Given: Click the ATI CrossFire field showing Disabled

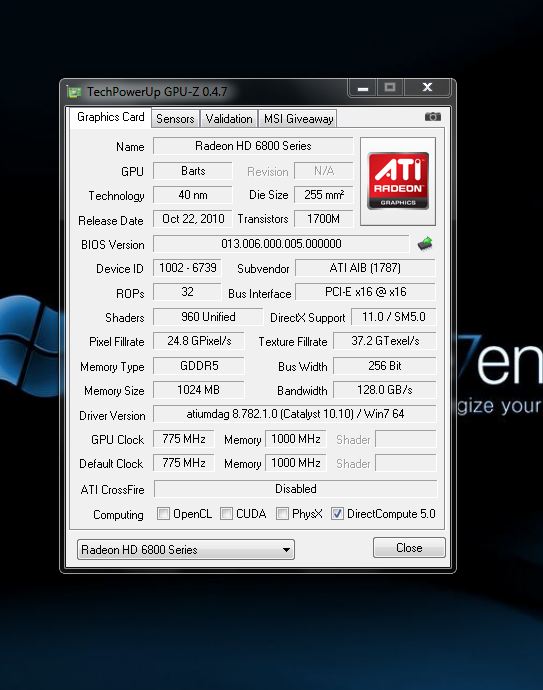Looking at the screenshot, I should (x=296, y=489).
